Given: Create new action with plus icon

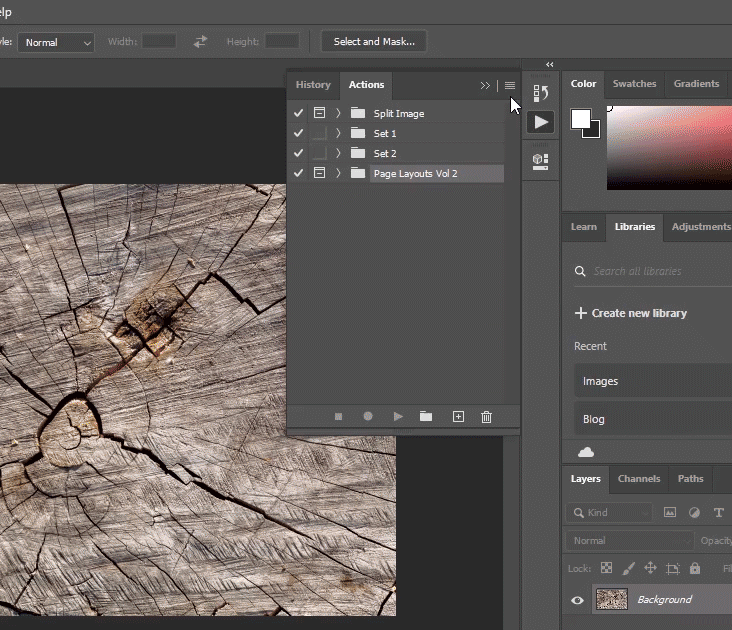Looking at the screenshot, I should (x=458, y=417).
